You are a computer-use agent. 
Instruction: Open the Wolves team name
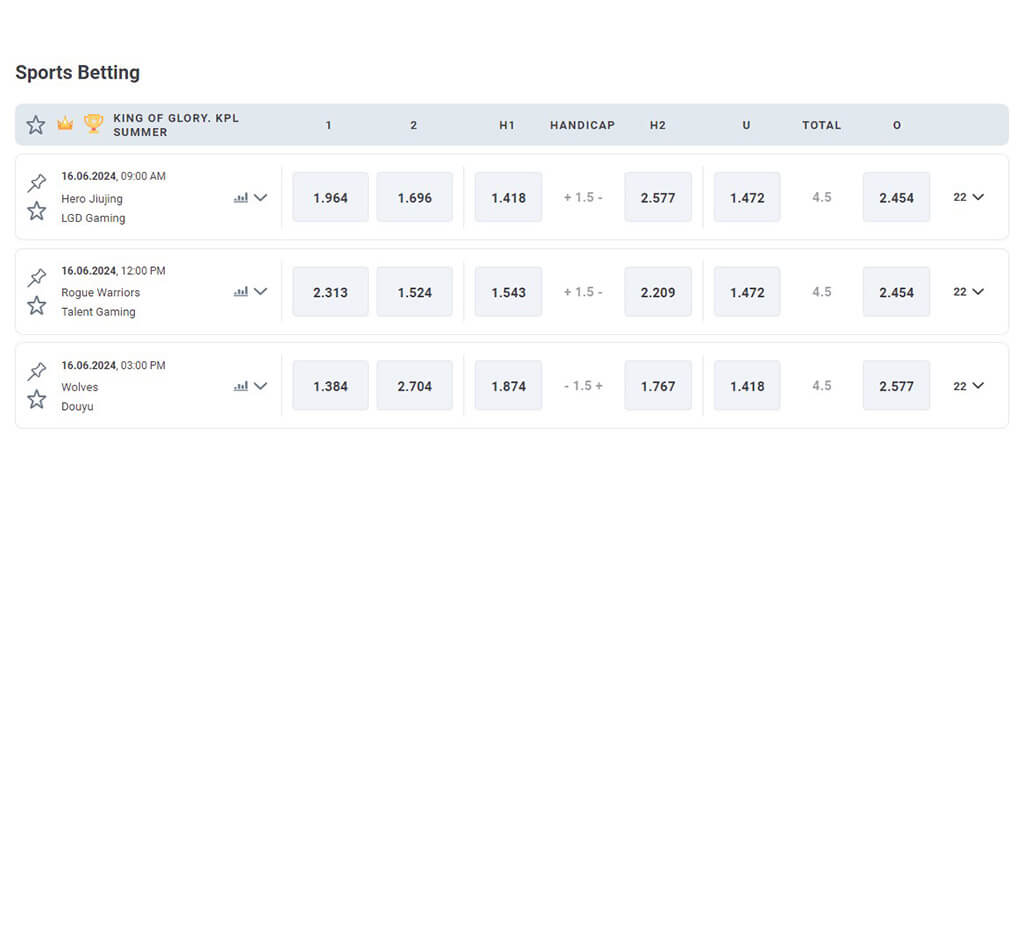point(80,387)
